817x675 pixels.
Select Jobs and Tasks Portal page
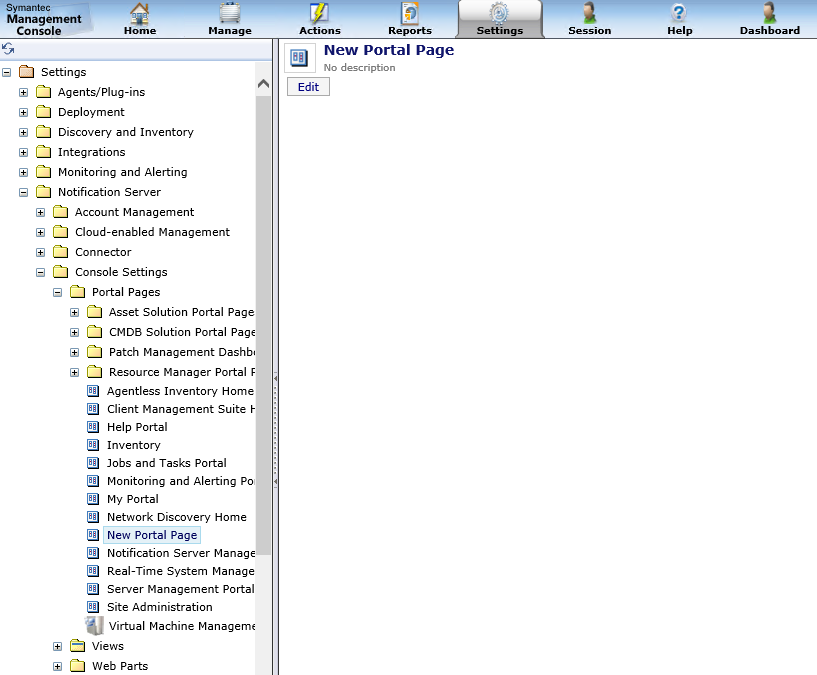tap(166, 463)
